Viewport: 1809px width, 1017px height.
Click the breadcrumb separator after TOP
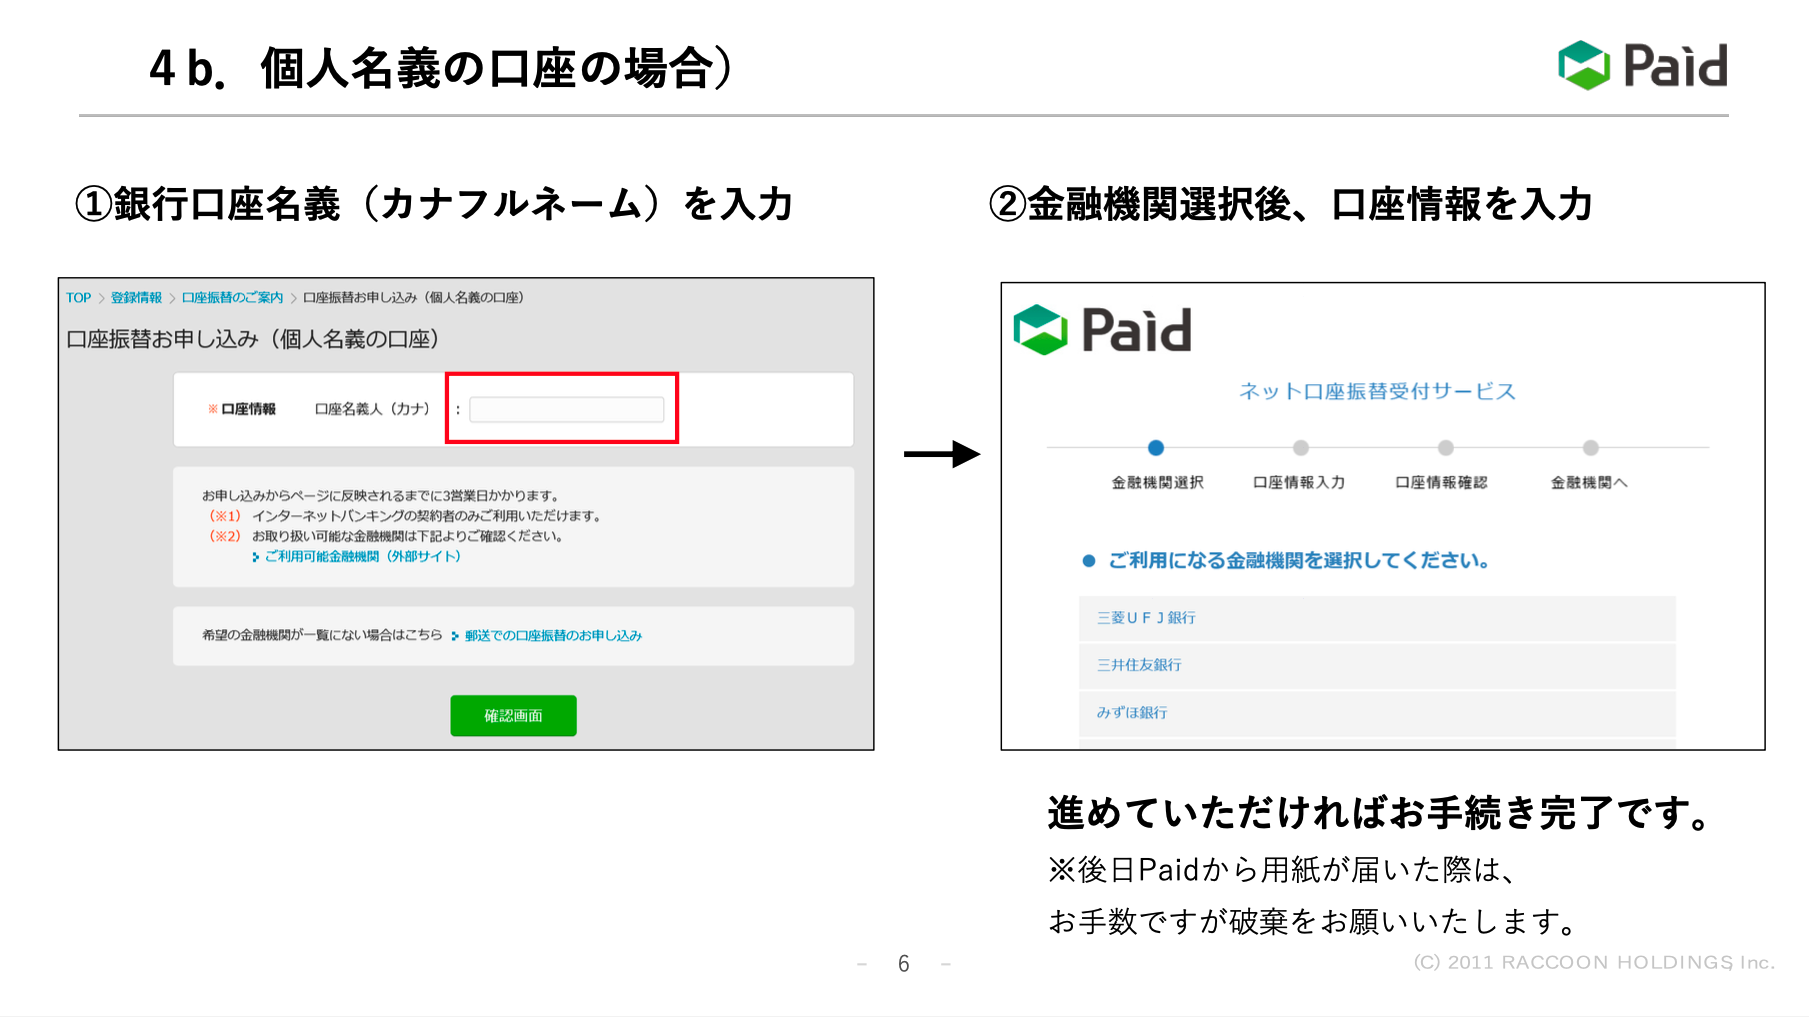click(x=99, y=297)
